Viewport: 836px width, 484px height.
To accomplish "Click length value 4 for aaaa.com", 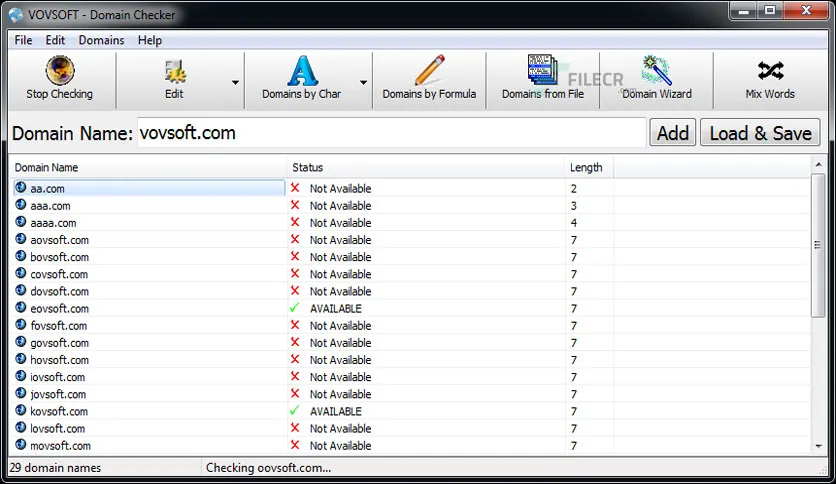I will pyautogui.click(x=574, y=223).
